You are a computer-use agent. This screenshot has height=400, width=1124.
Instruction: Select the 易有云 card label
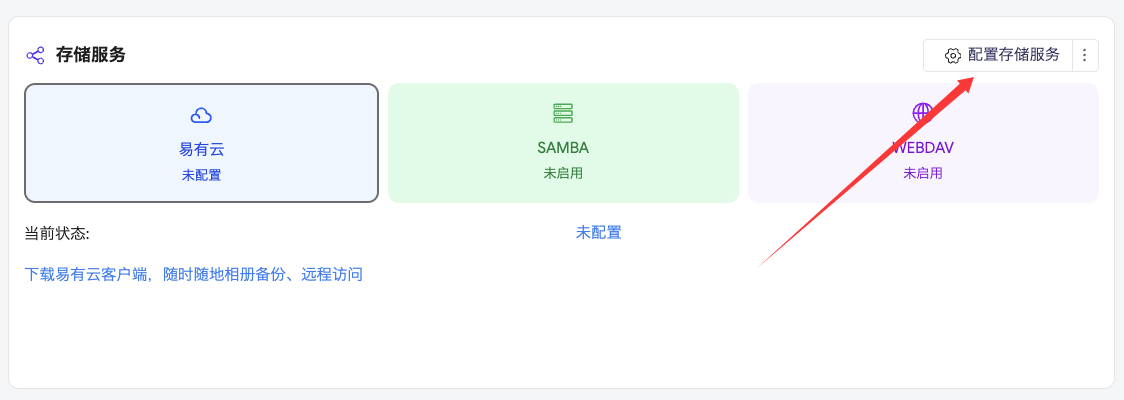point(201,149)
